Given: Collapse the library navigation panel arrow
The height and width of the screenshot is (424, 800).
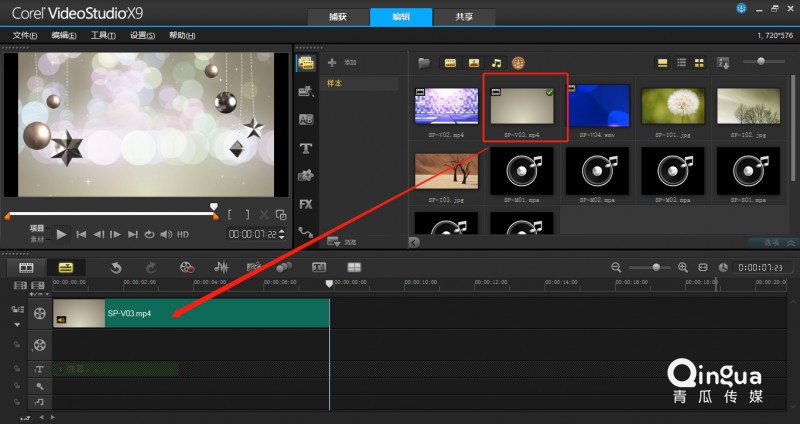Looking at the screenshot, I should pos(414,242).
